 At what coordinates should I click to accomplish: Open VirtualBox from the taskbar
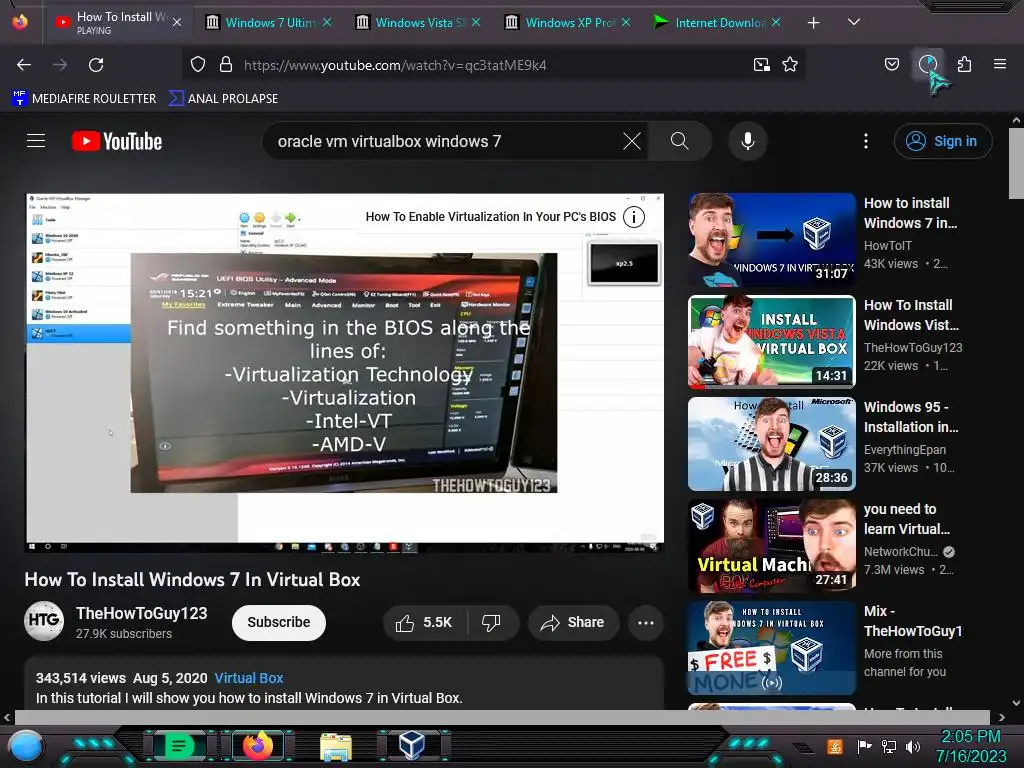pyautogui.click(x=412, y=745)
